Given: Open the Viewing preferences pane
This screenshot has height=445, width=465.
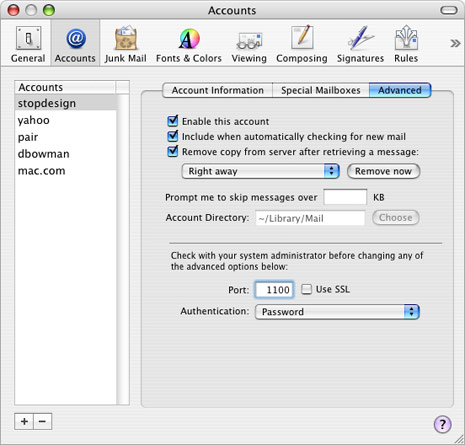Looking at the screenshot, I should coord(249,44).
